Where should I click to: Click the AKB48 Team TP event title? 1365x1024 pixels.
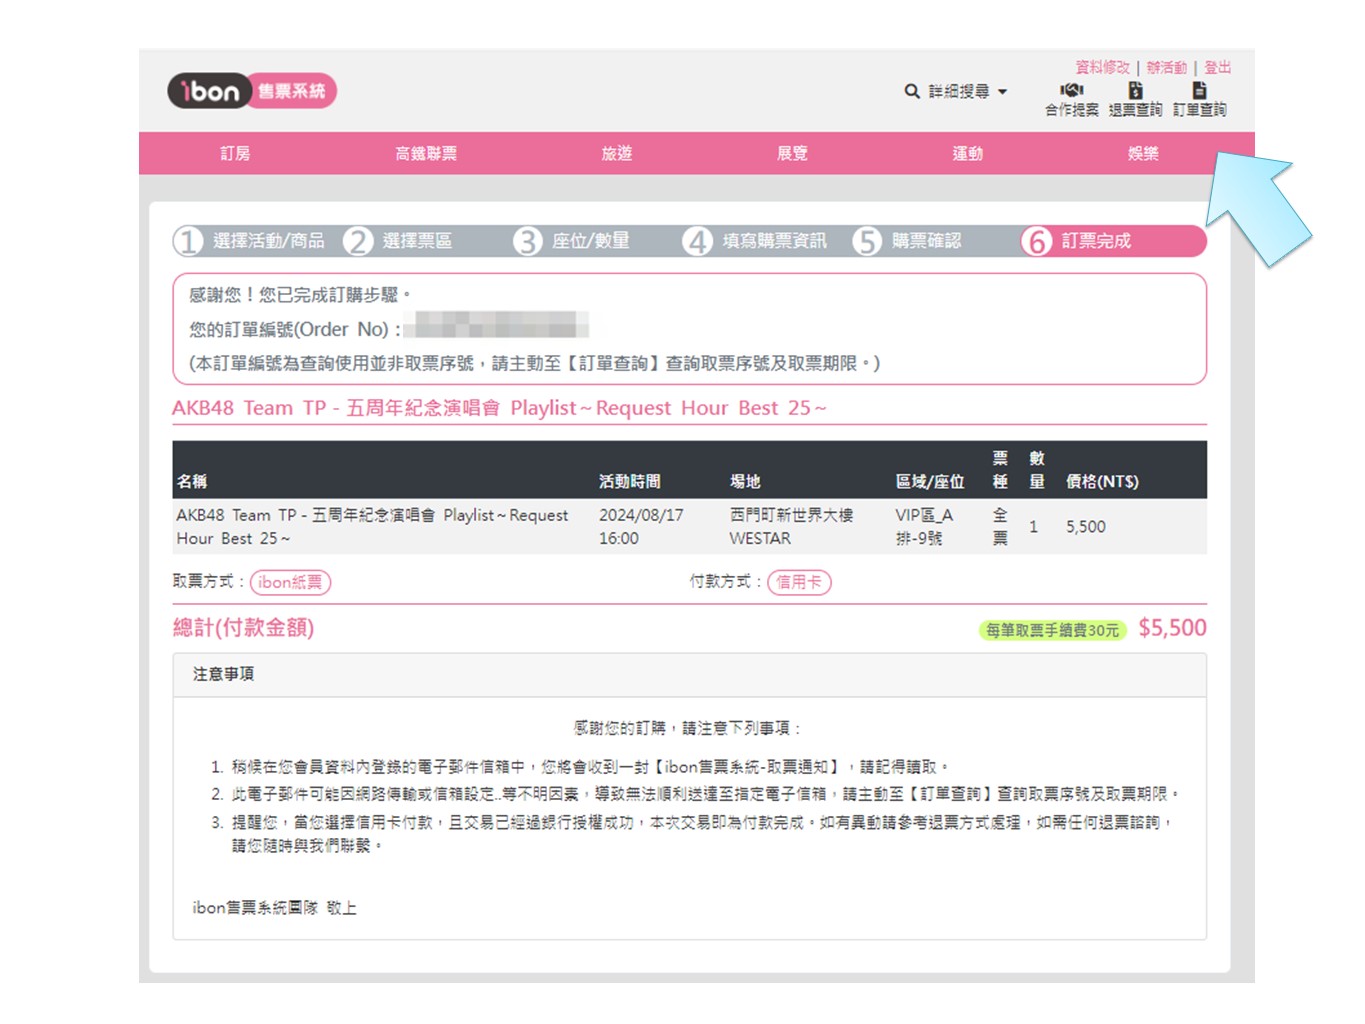point(498,408)
